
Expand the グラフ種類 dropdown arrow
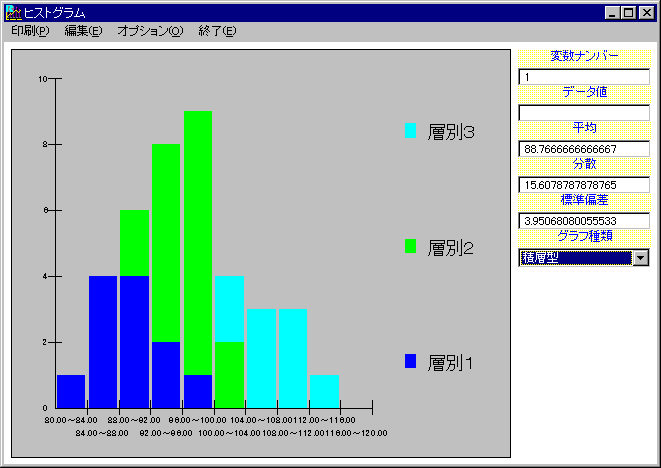point(640,258)
